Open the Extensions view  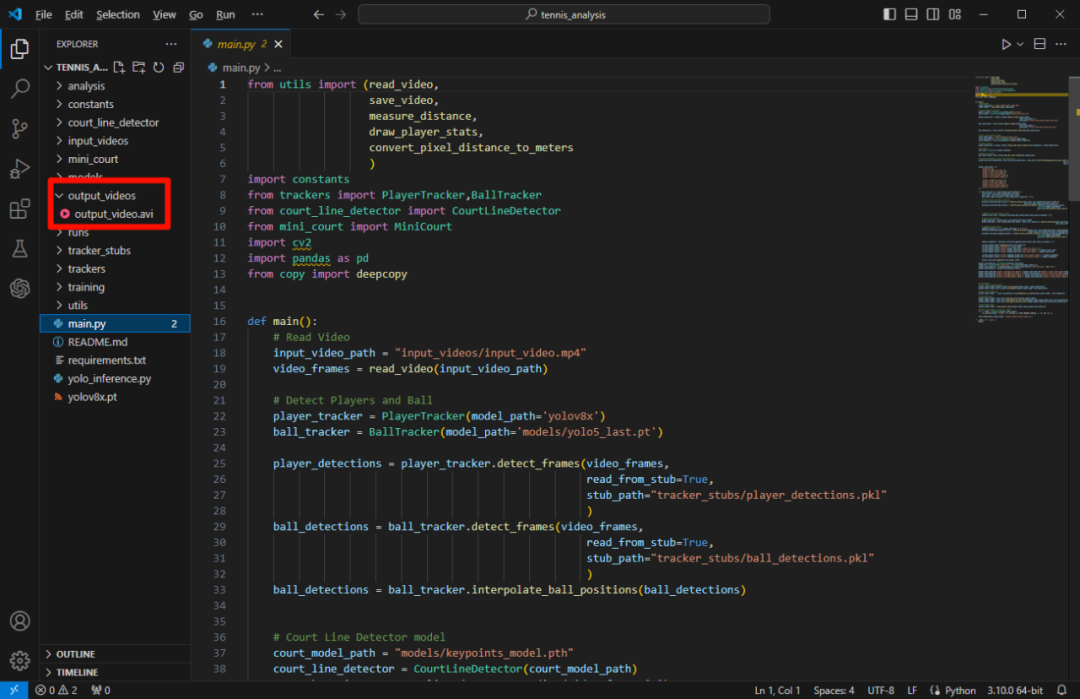[x=20, y=209]
